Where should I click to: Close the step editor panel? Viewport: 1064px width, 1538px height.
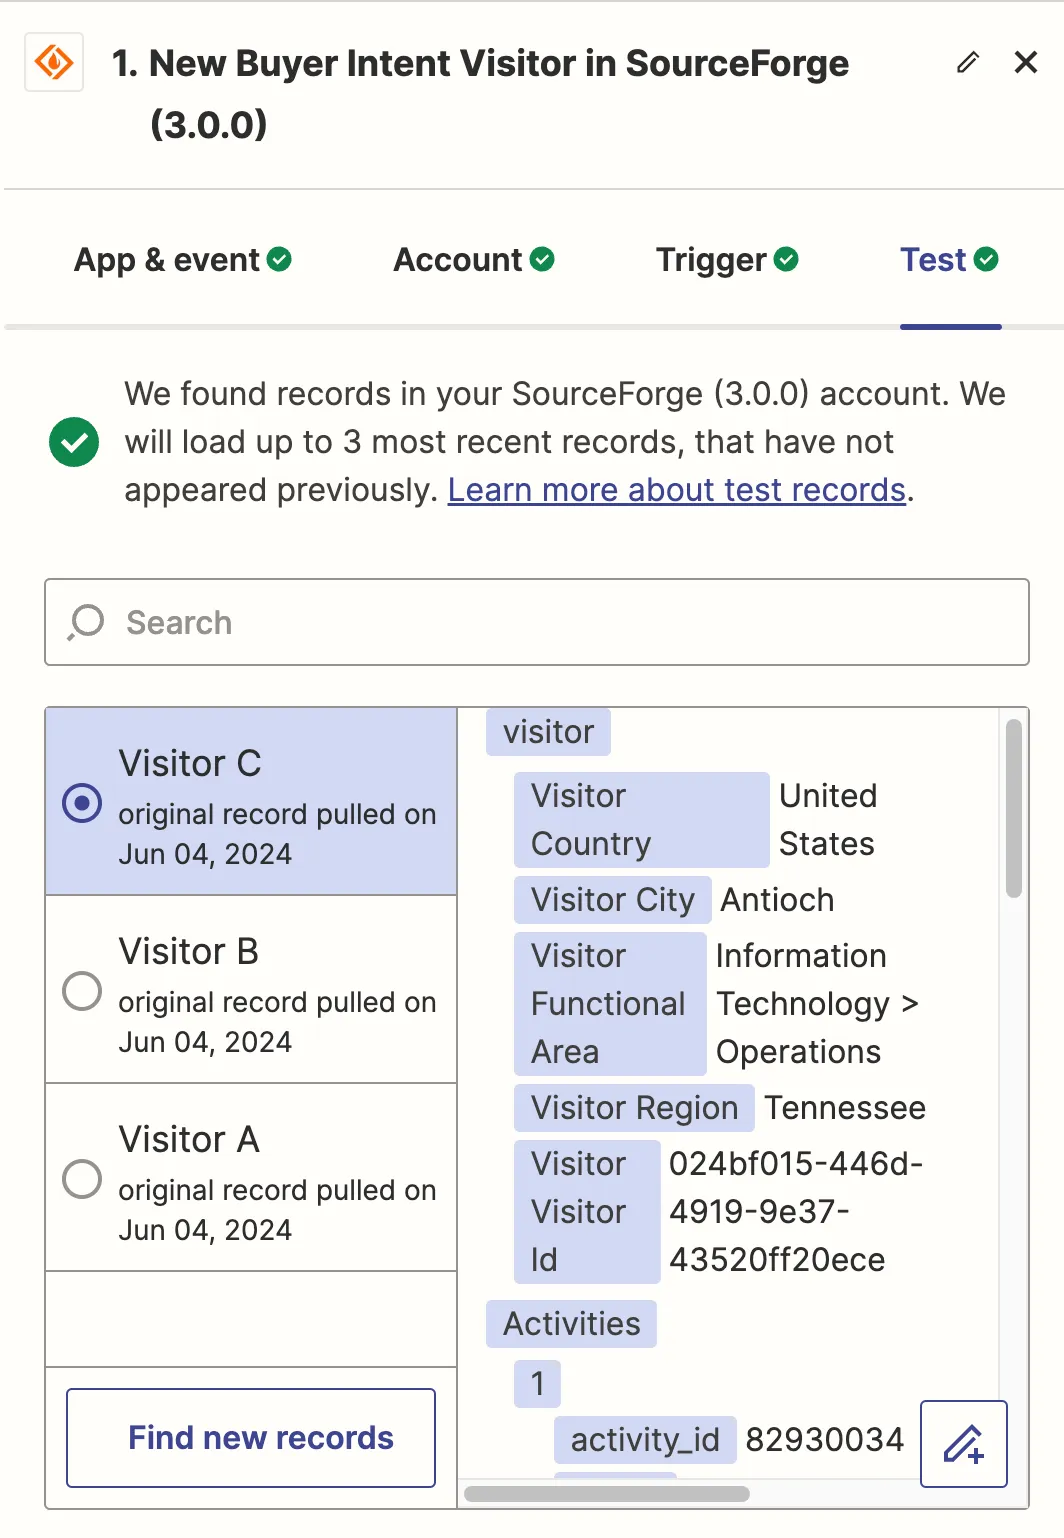pyautogui.click(x=1026, y=62)
